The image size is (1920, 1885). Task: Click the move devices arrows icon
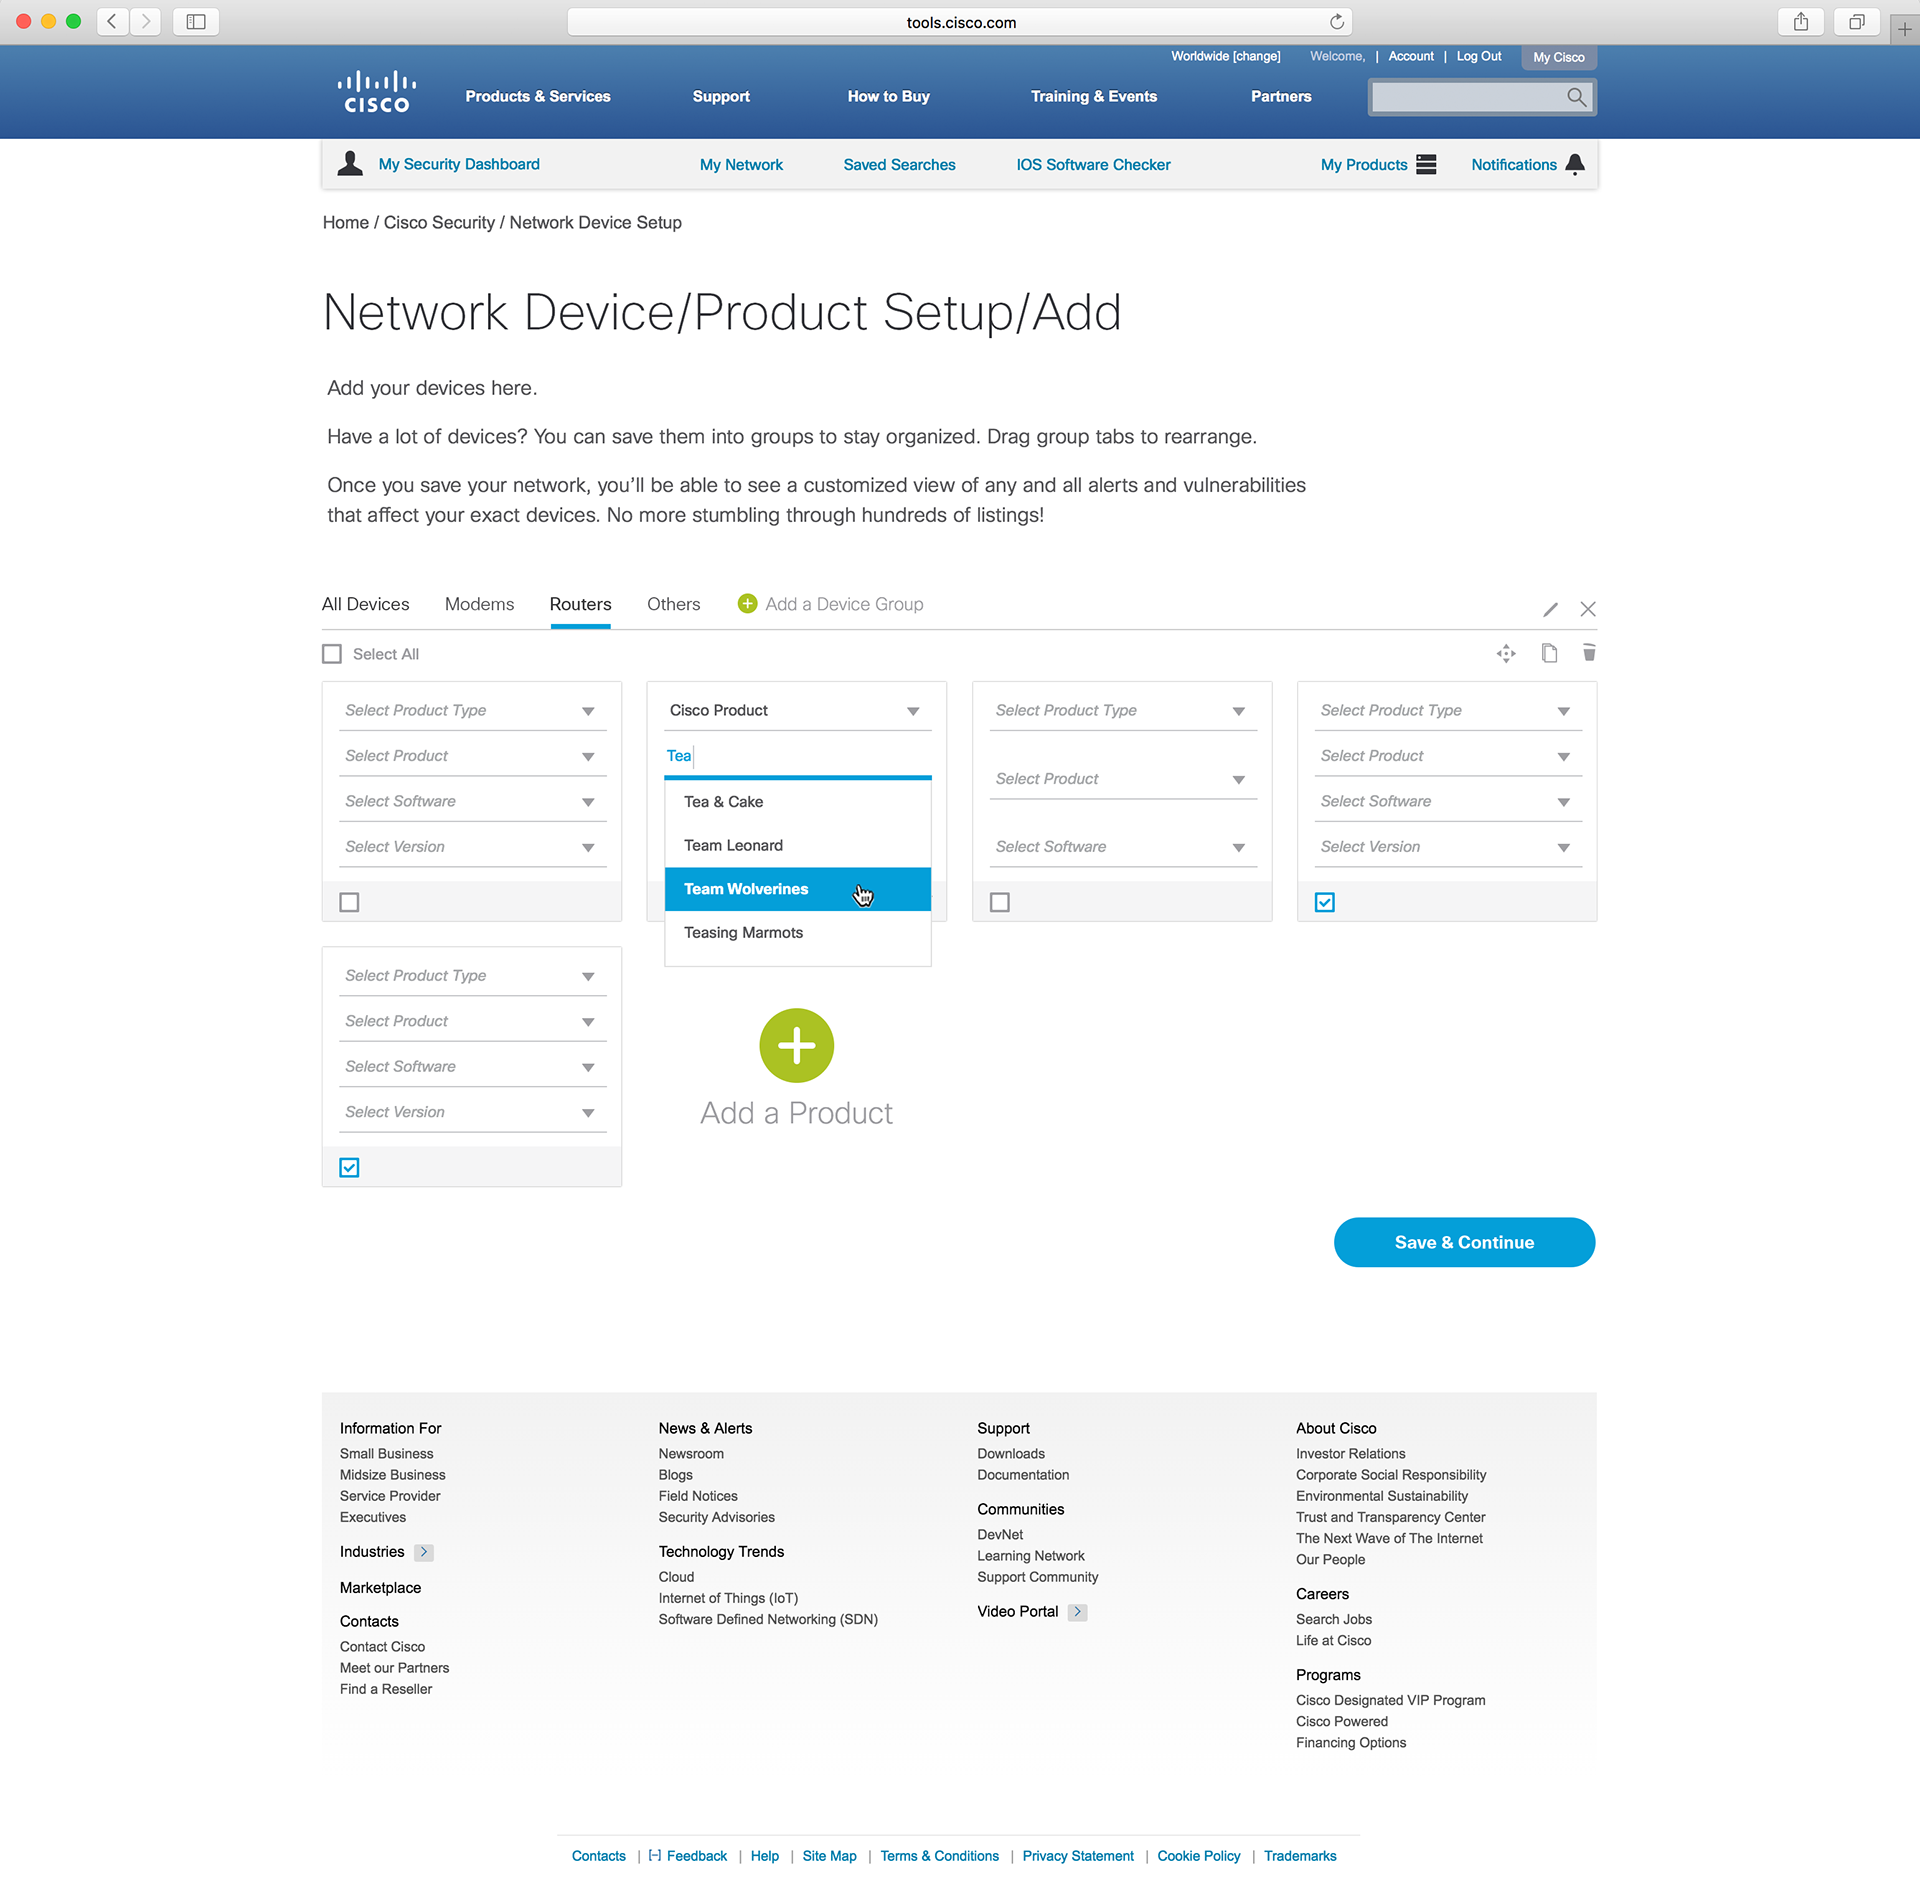coord(1506,653)
